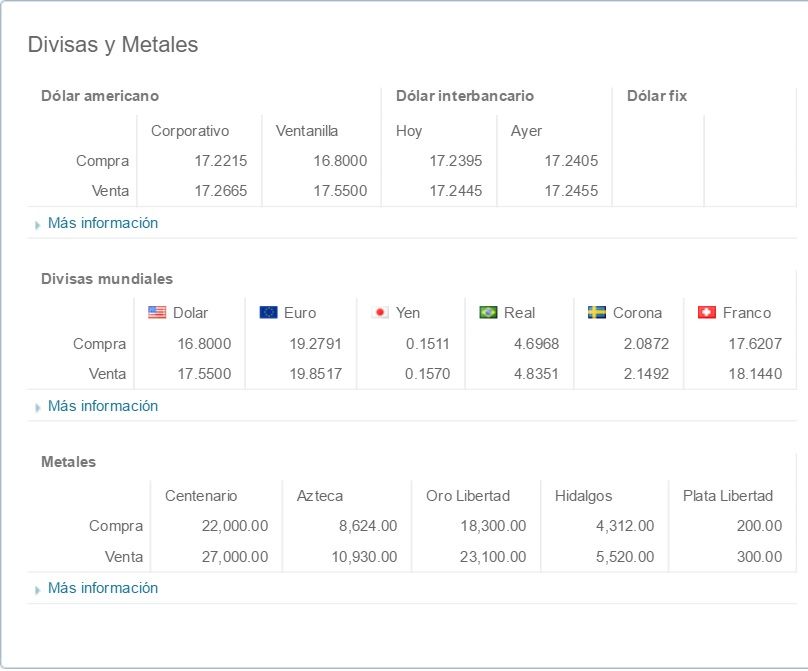Open the Más información link under Dólar americano
The height and width of the screenshot is (671, 808).
pyautogui.click(x=103, y=223)
